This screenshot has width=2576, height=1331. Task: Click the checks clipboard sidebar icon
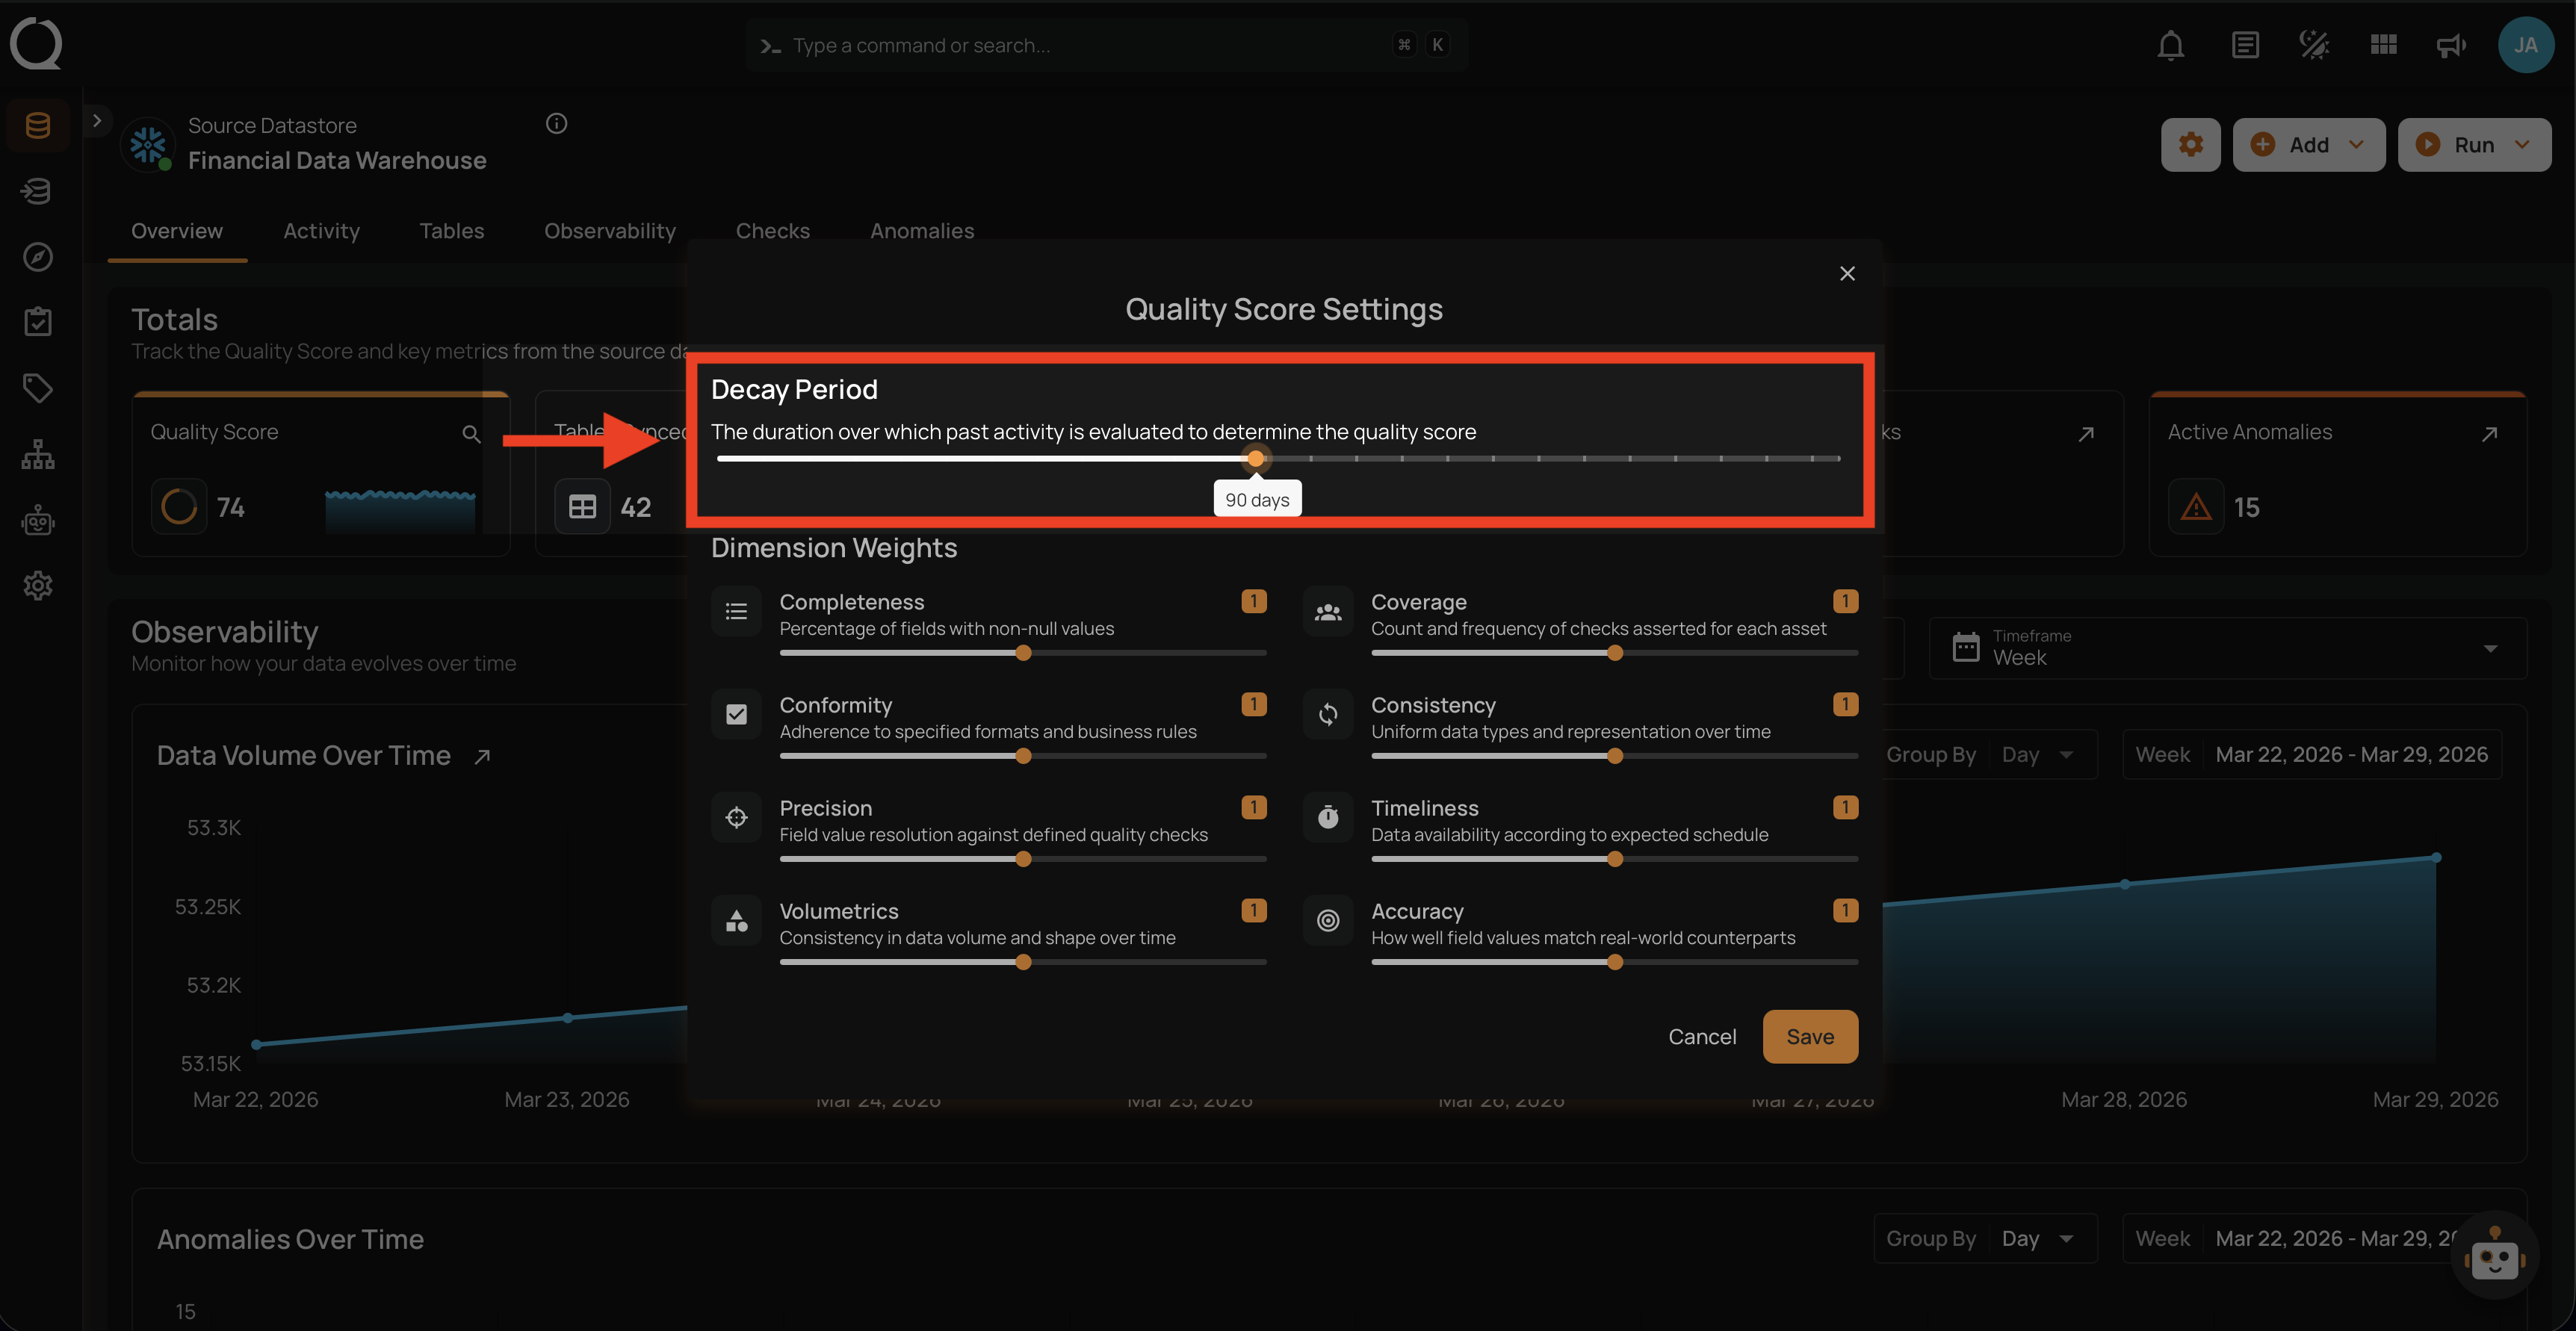(x=38, y=322)
